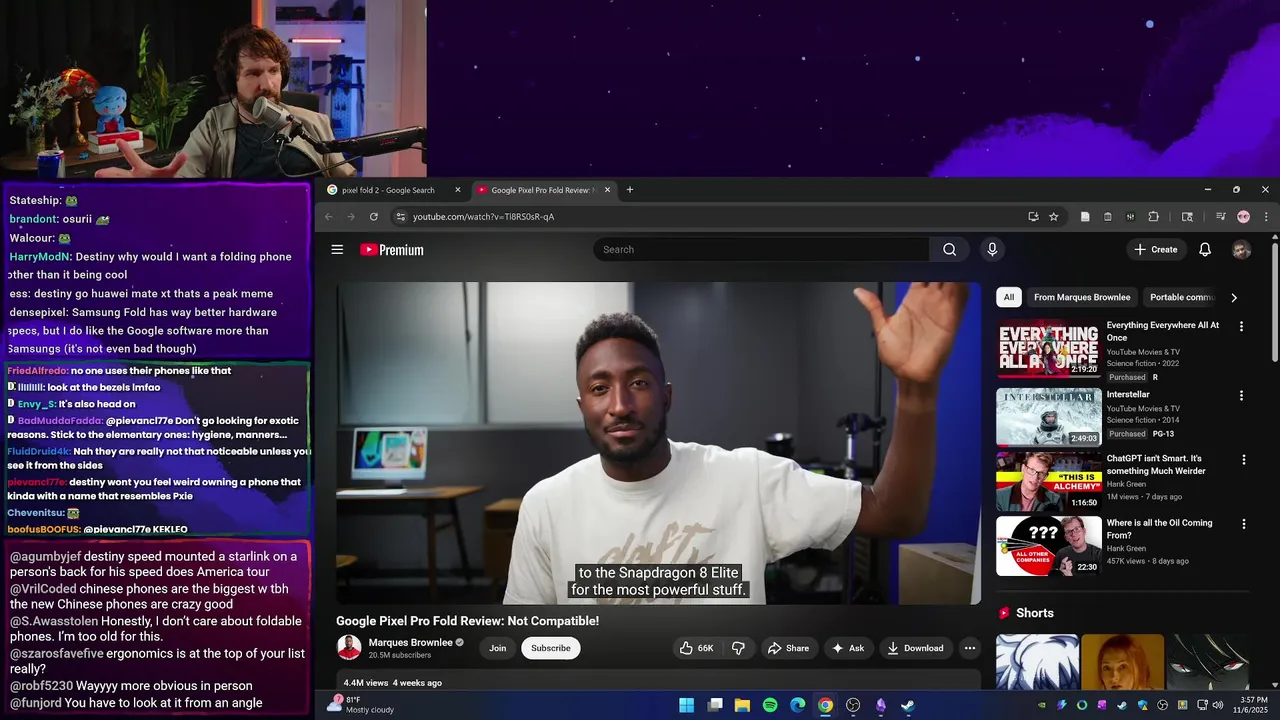Open Where is all the Oil thumbnail
1280x720 pixels.
[x=1048, y=545]
